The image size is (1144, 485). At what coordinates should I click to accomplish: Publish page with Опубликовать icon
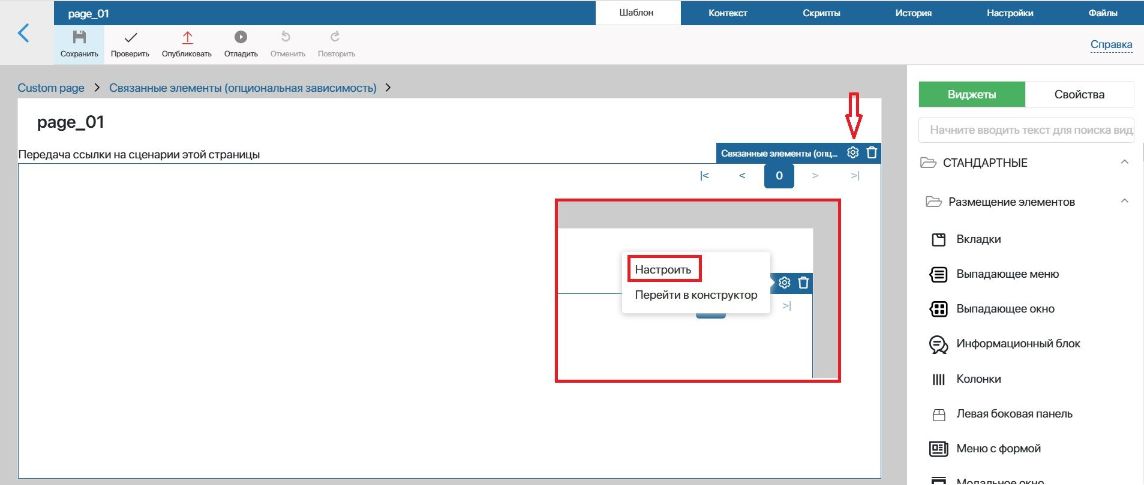[187, 37]
